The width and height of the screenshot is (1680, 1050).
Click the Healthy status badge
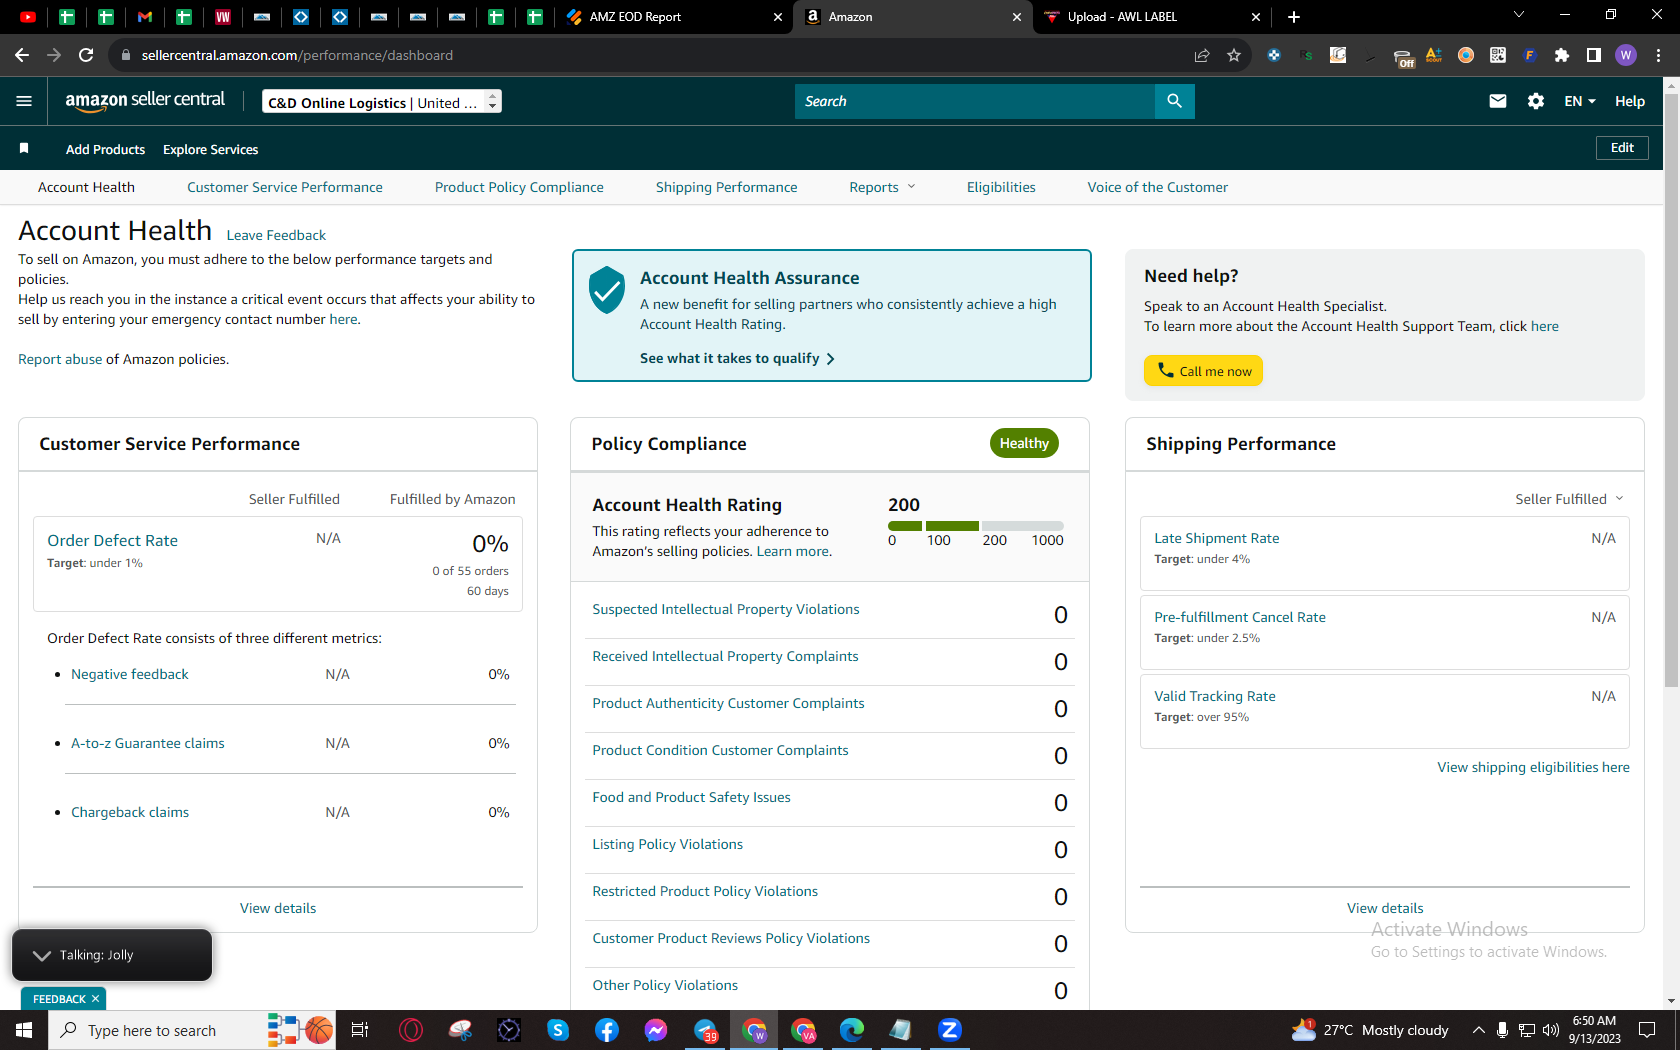pos(1024,443)
